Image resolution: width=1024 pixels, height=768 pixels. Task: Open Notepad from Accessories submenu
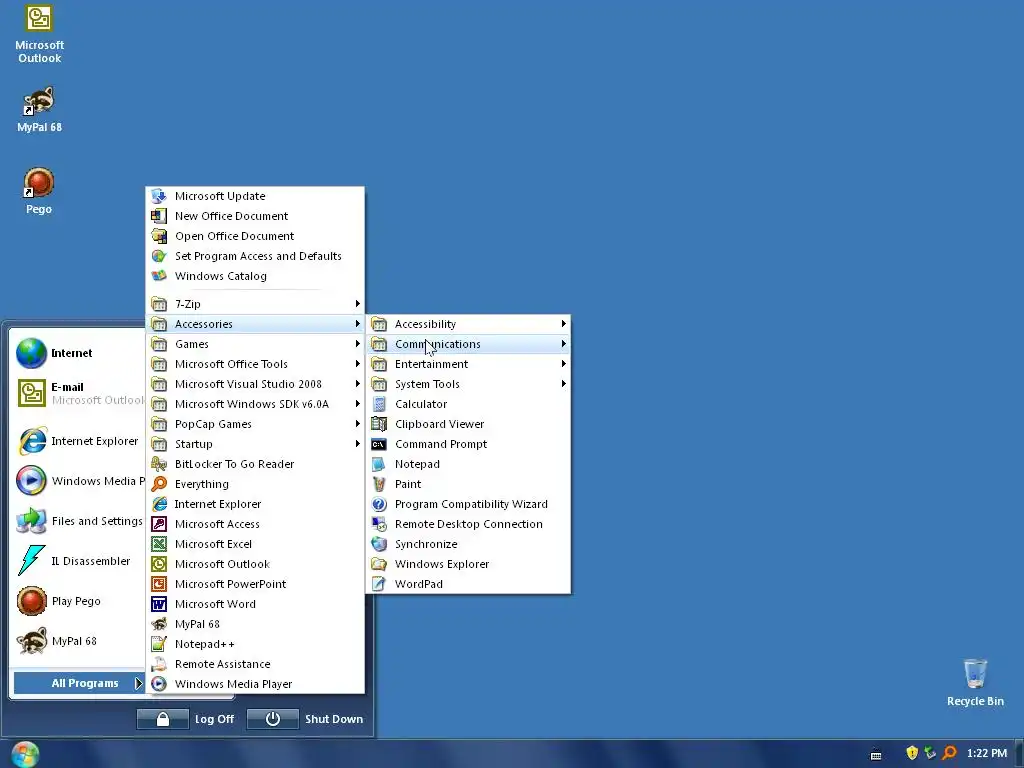[x=468, y=464]
